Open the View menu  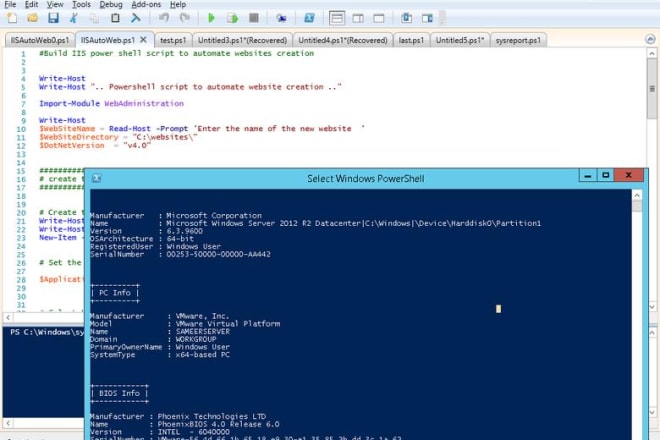click(55, 5)
